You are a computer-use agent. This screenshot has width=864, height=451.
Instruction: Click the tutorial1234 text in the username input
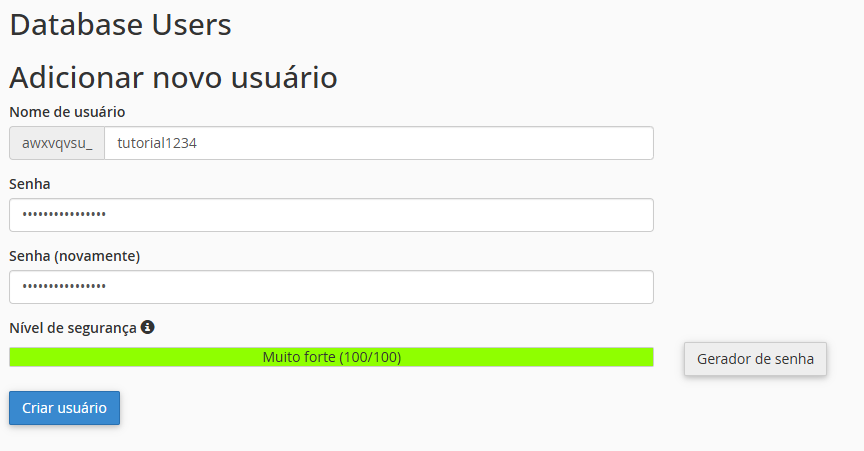[157, 143]
